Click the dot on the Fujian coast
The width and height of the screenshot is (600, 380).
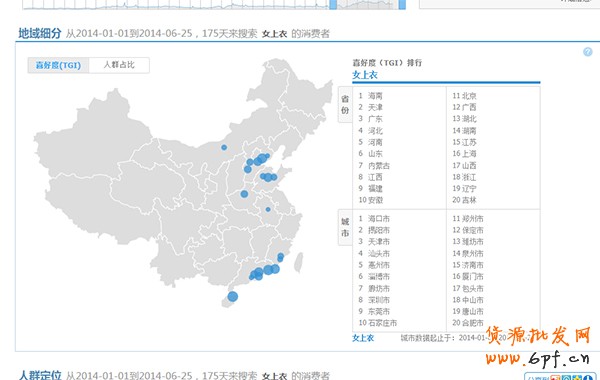click(x=280, y=257)
